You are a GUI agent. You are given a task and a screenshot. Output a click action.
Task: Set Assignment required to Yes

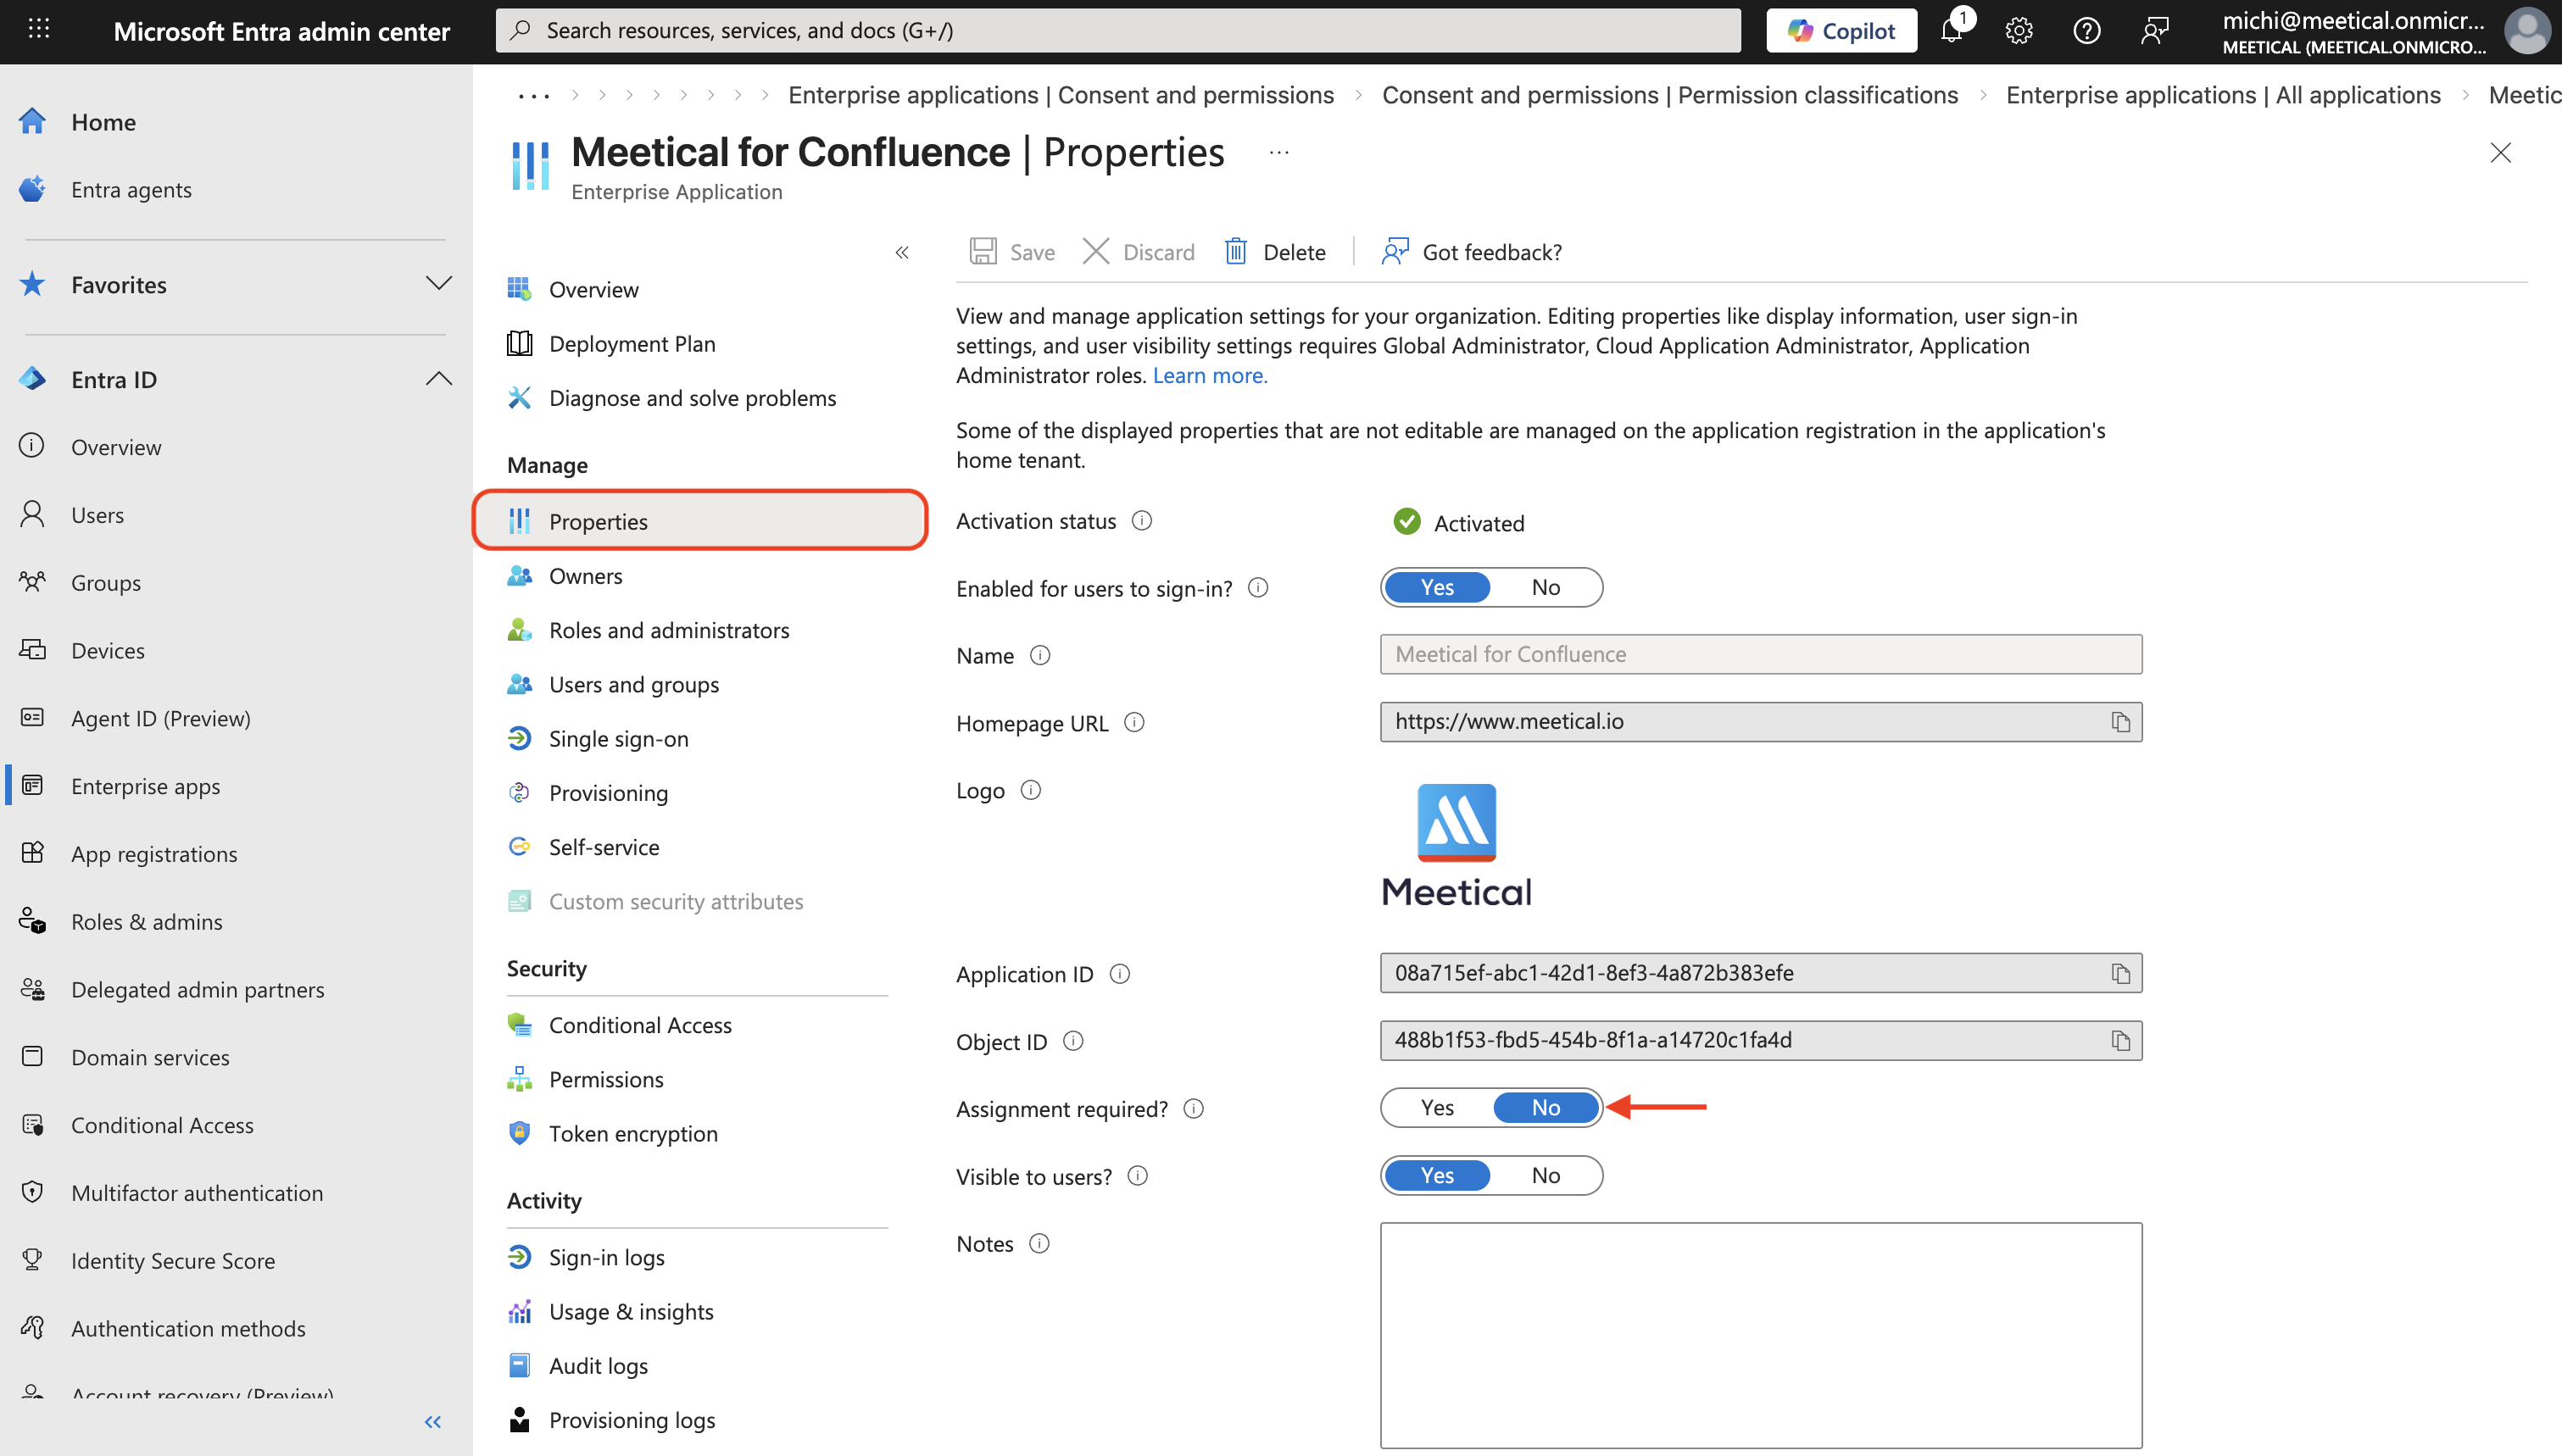pos(1437,1107)
